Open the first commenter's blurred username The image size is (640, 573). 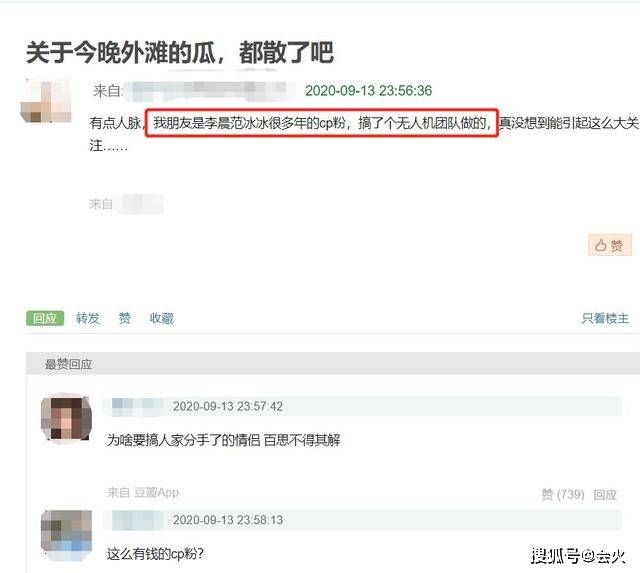point(137,406)
